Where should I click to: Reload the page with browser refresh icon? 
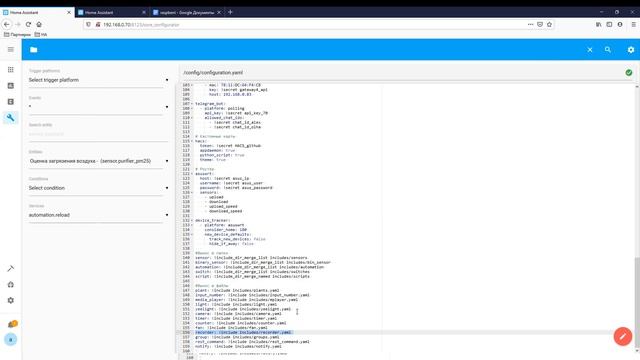[28, 24]
